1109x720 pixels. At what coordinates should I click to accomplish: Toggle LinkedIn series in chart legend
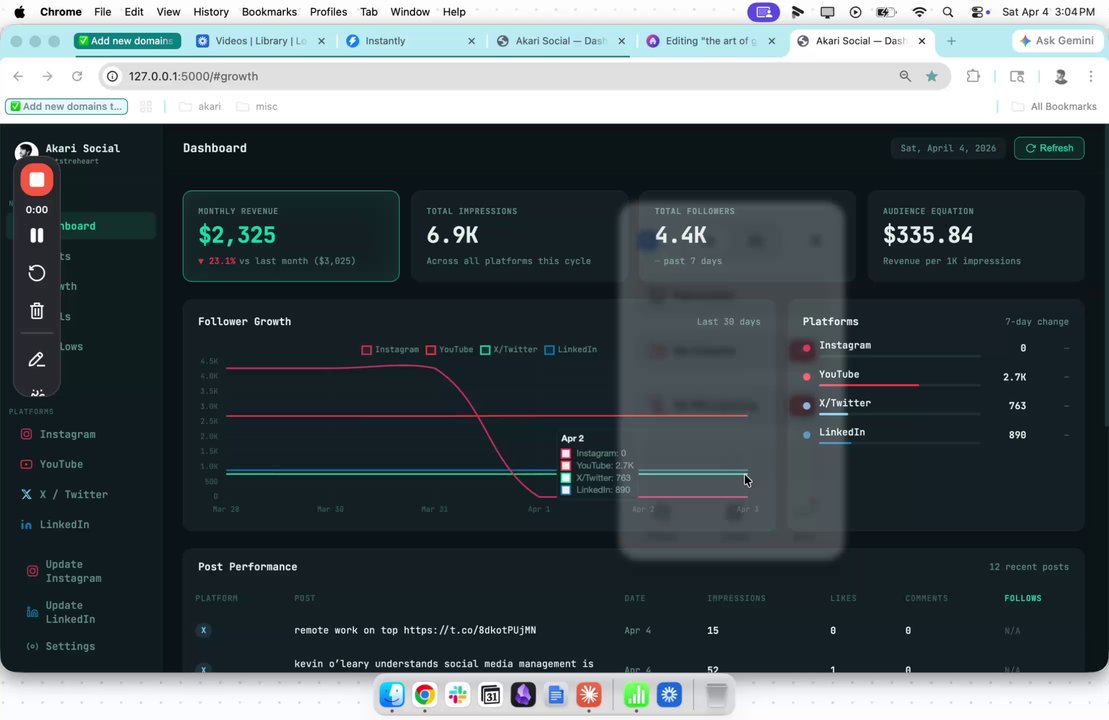(570, 349)
